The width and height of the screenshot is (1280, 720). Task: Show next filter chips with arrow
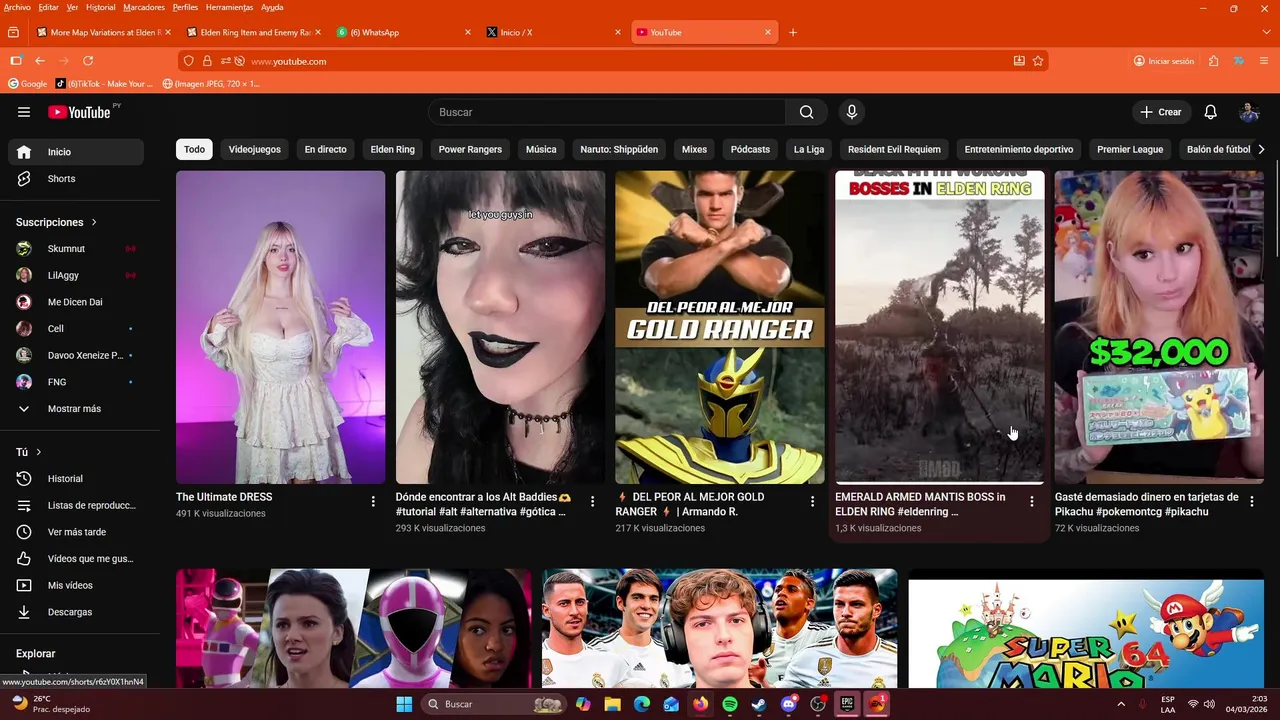(x=1261, y=149)
